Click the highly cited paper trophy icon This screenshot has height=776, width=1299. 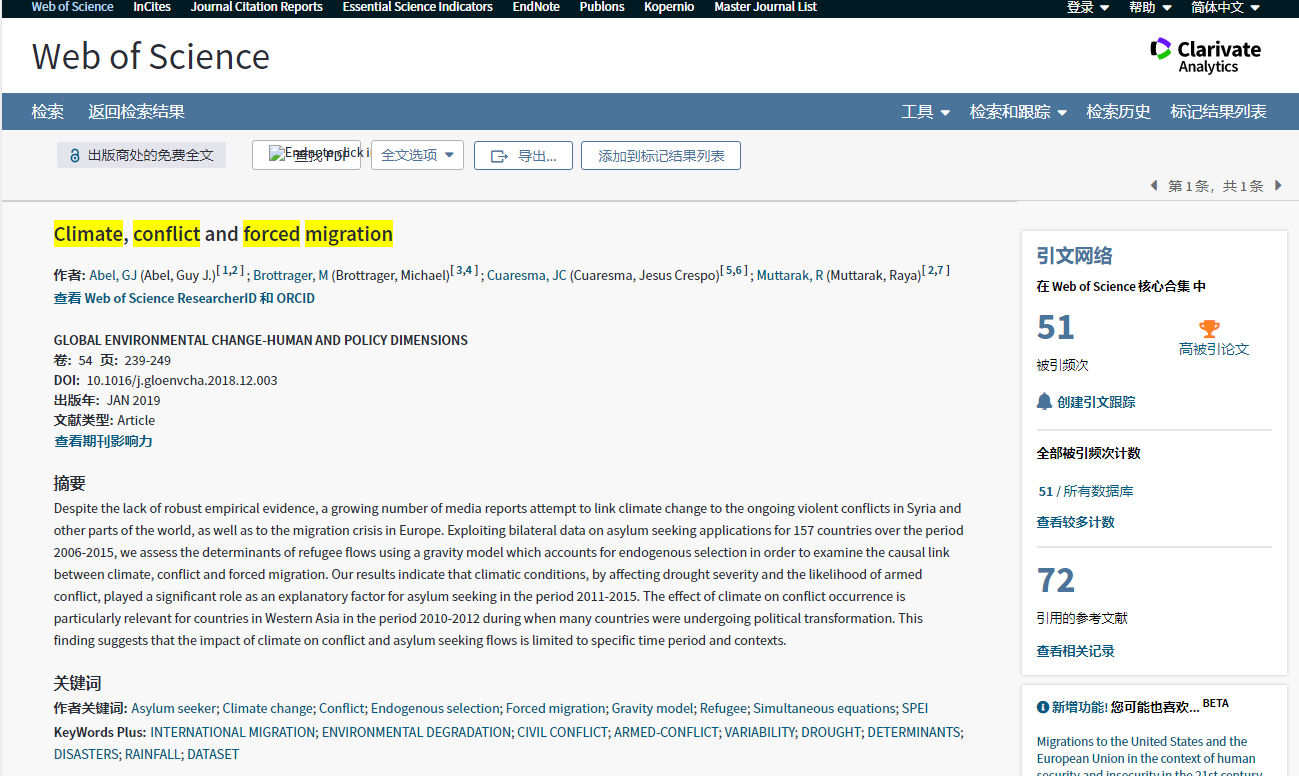click(1210, 328)
